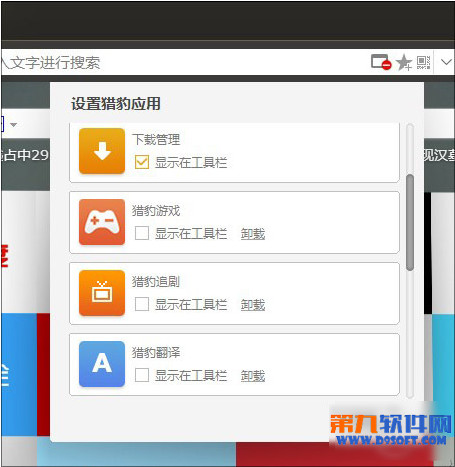The height and width of the screenshot is (467, 455).
Task: Uncheck 显示在工具栏 for 下载管理
Action: [142, 162]
